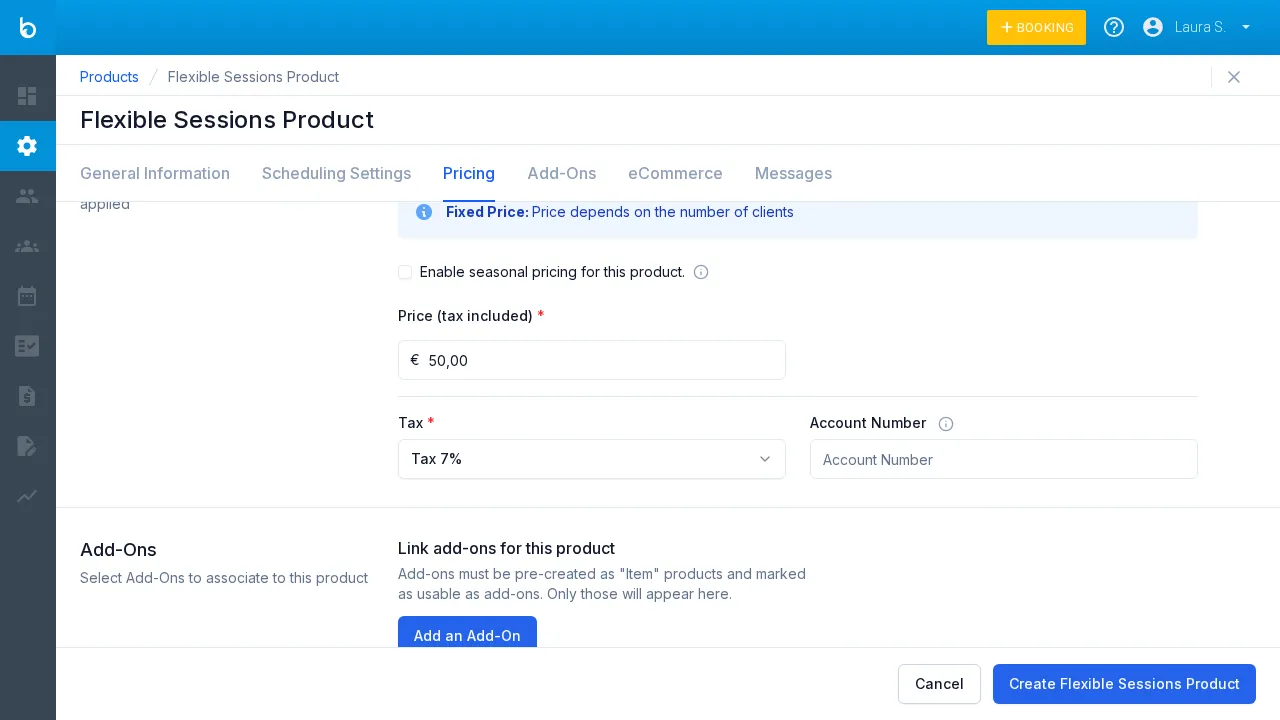
Task: Open the calendar icon in sidebar
Action: [x=27, y=296]
